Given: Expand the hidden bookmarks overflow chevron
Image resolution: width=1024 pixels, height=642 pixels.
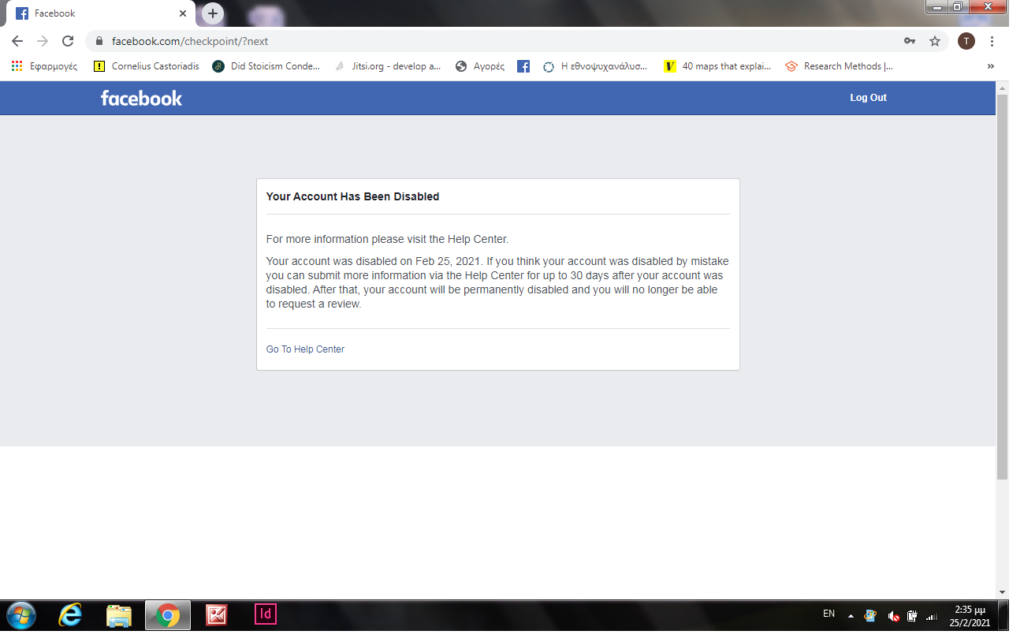Looking at the screenshot, I should click(990, 67).
